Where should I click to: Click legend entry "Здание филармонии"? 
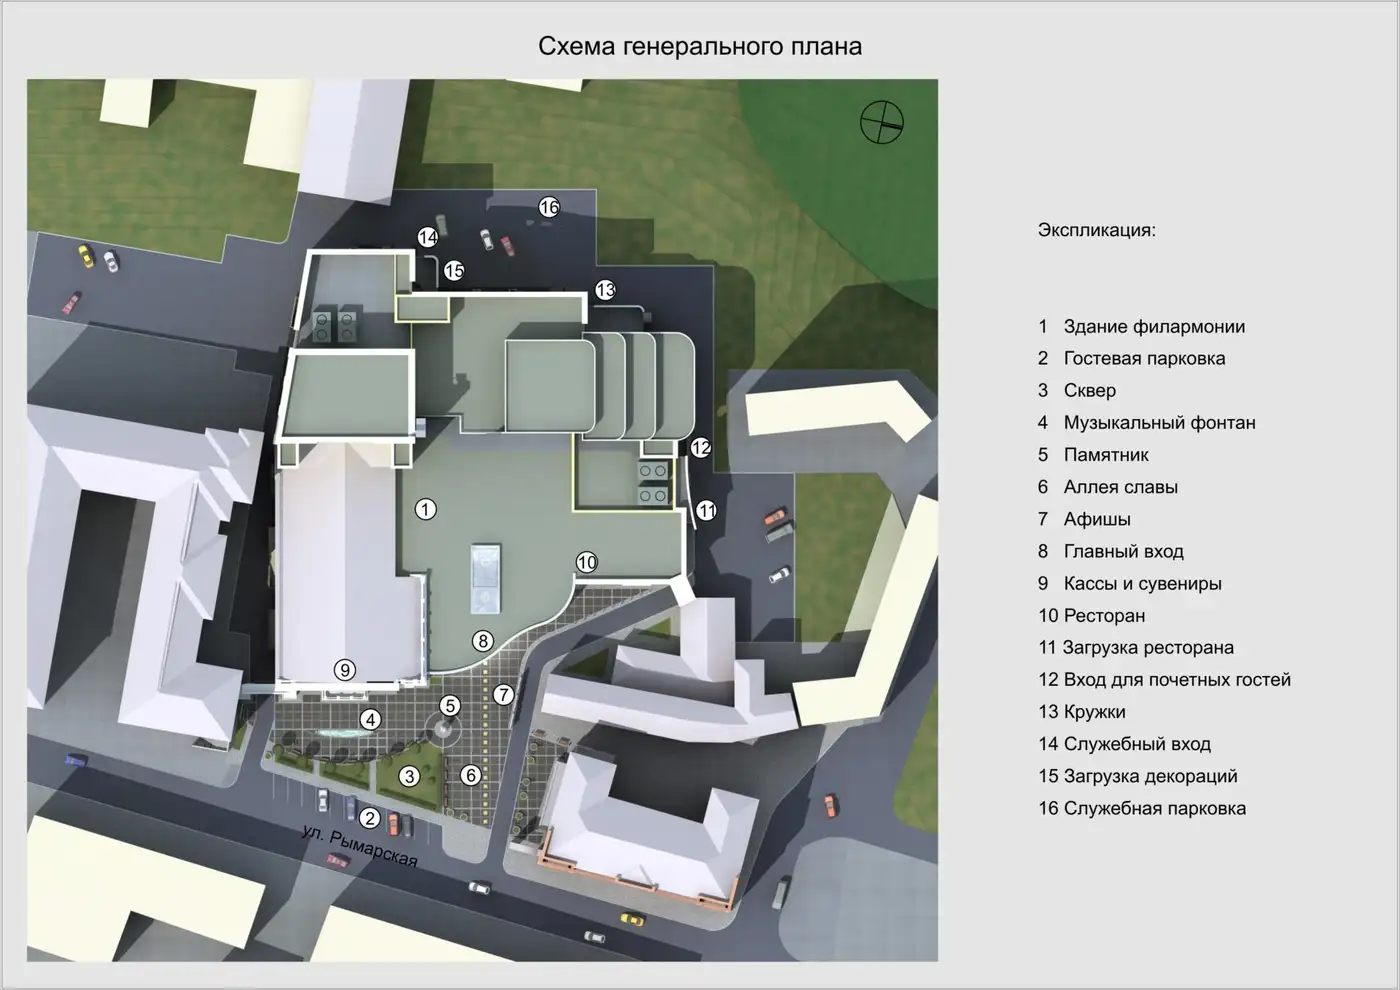tap(1153, 326)
